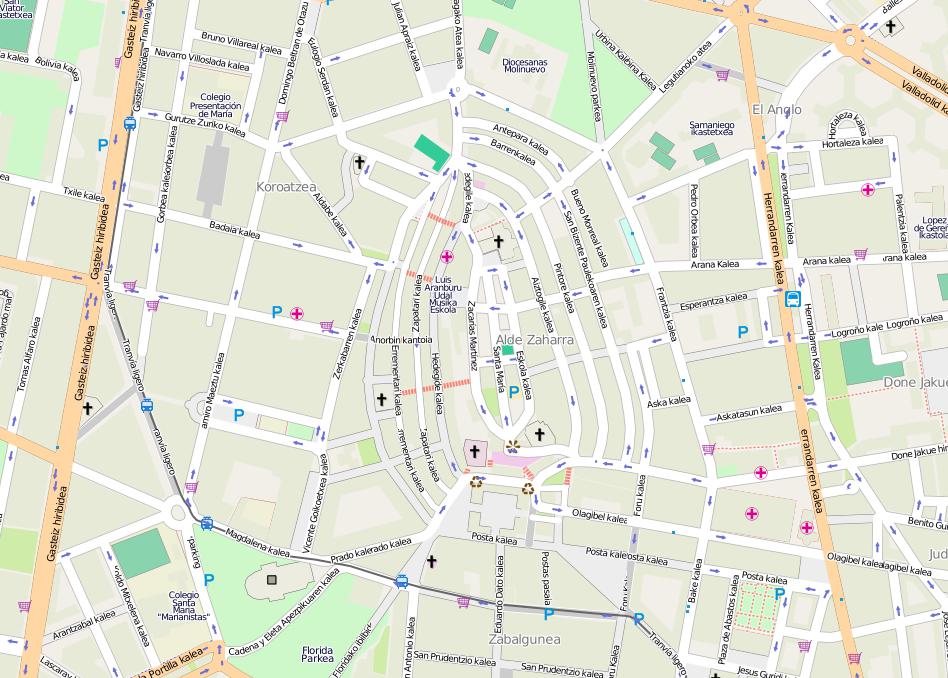The image size is (948, 678).
Task: Select tram stop near Colegio Presentación de María
Action: coord(130,124)
